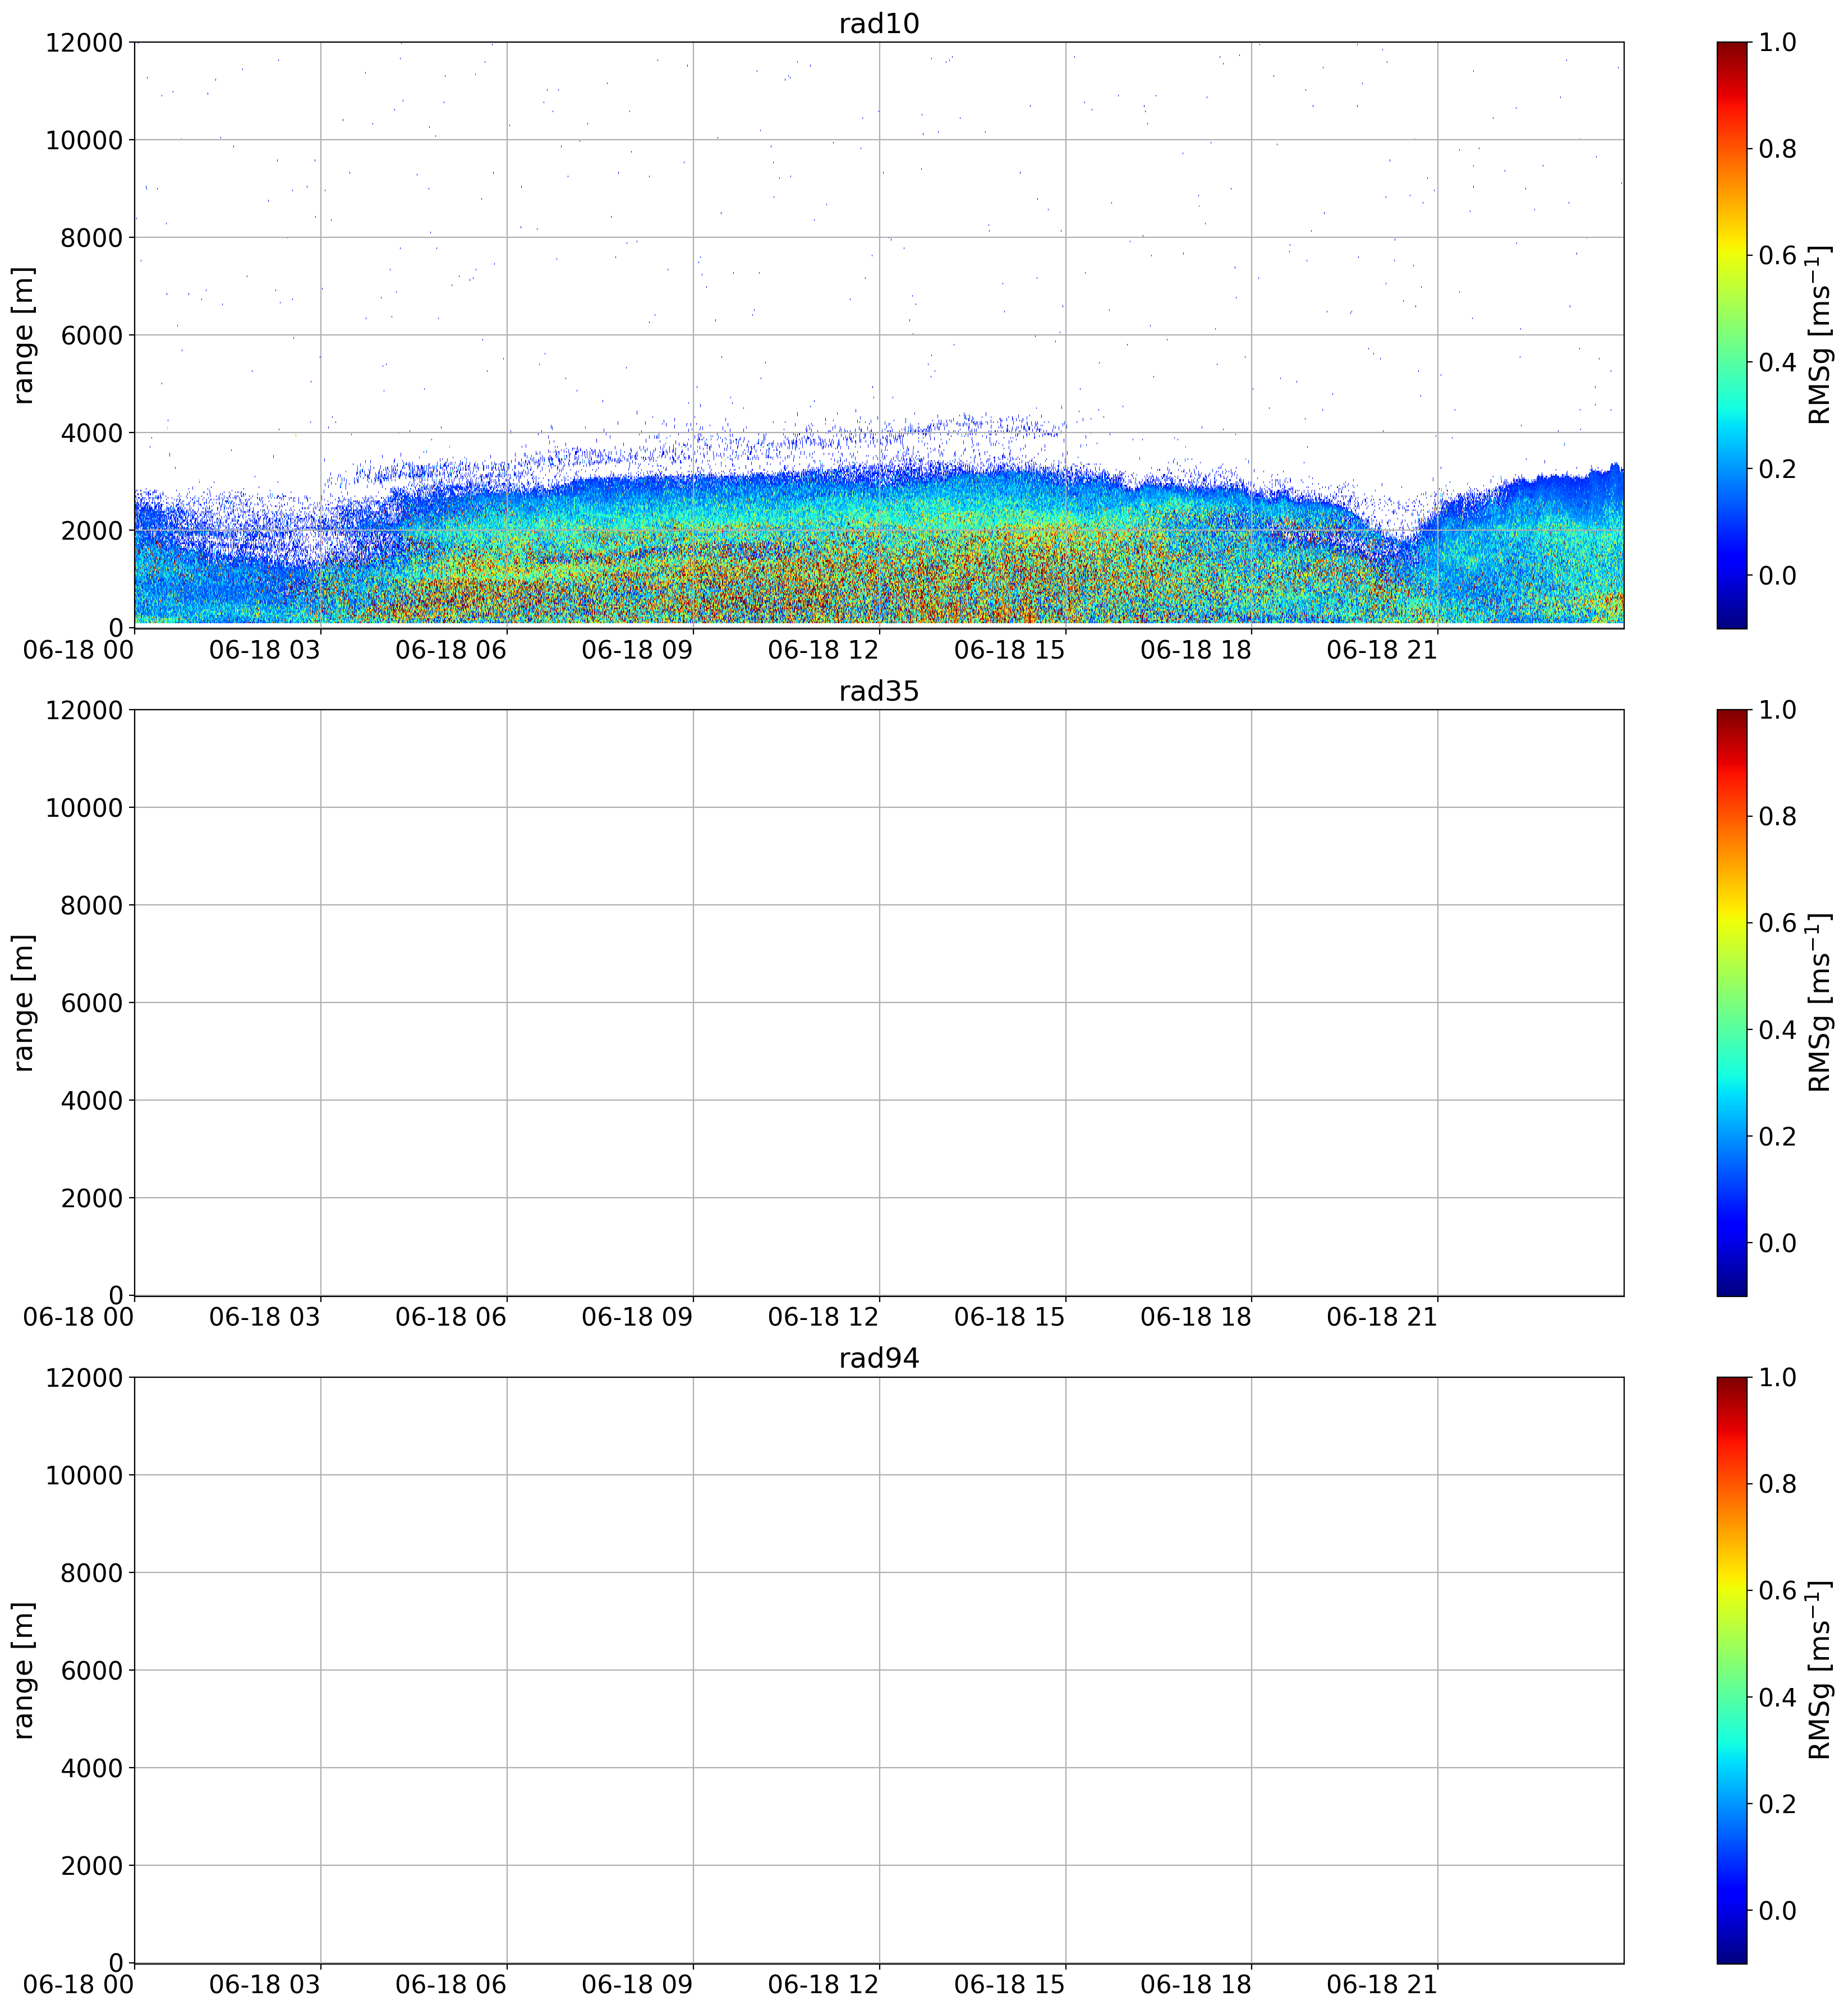Click "06-18 21" tick below rad10 plot
The height and width of the screenshot is (2010, 1848).
point(1382,650)
